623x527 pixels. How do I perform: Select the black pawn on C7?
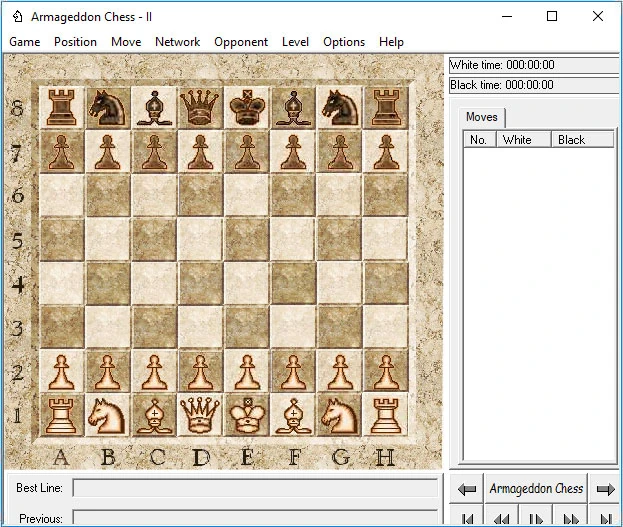pos(155,152)
